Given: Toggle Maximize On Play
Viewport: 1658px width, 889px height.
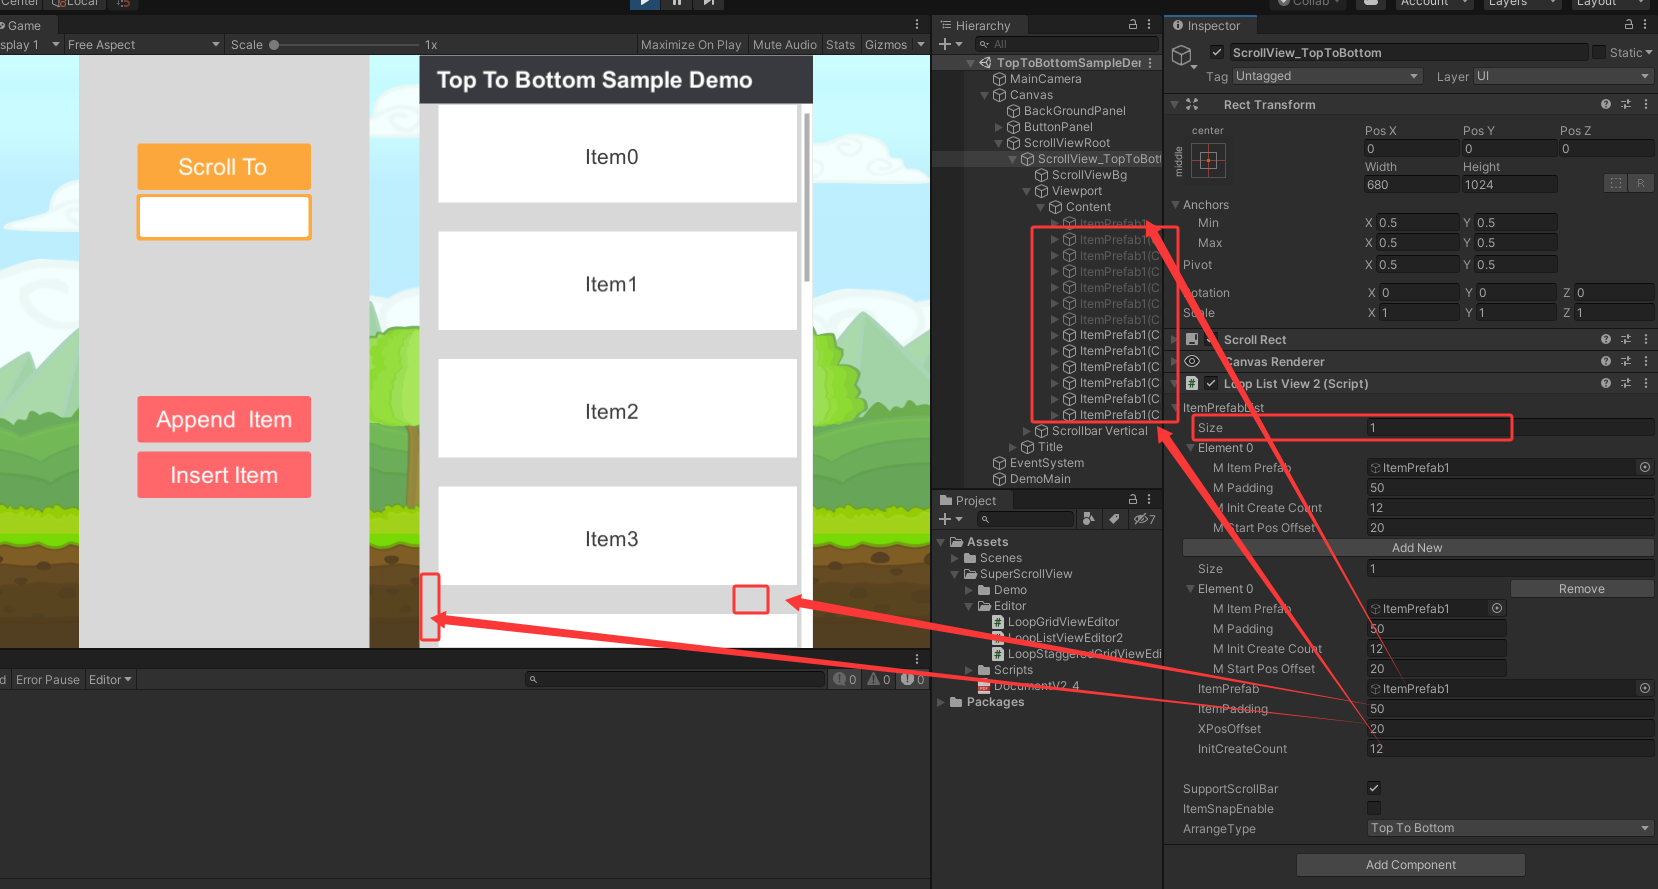Looking at the screenshot, I should pos(691,44).
